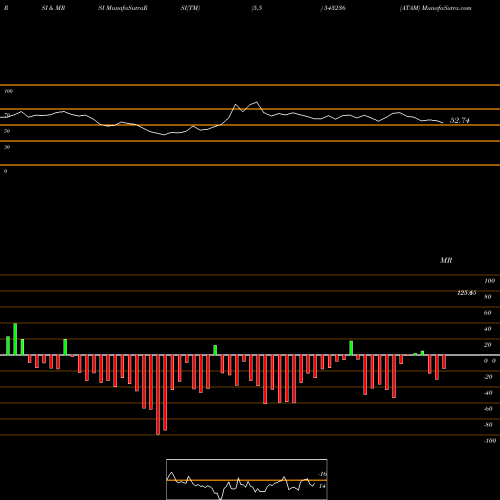Click the 70 label on RSI axis
This screenshot has width=500, height=500.
7,115
